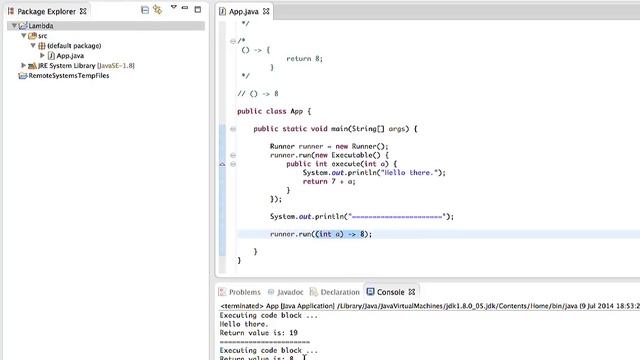The image size is (640, 360).
Task: Click "Runner runner = new Runner();" line
Action: tap(329, 147)
